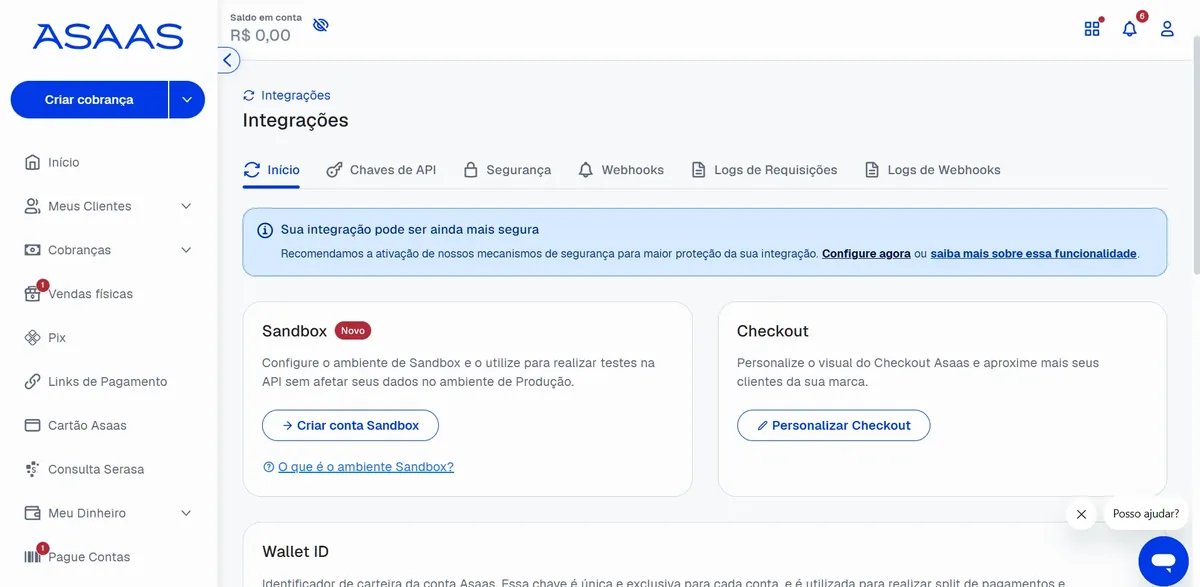The width and height of the screenshot is (1200, 587).
Task: Open the user profile icon
Action: point(1167,29)
